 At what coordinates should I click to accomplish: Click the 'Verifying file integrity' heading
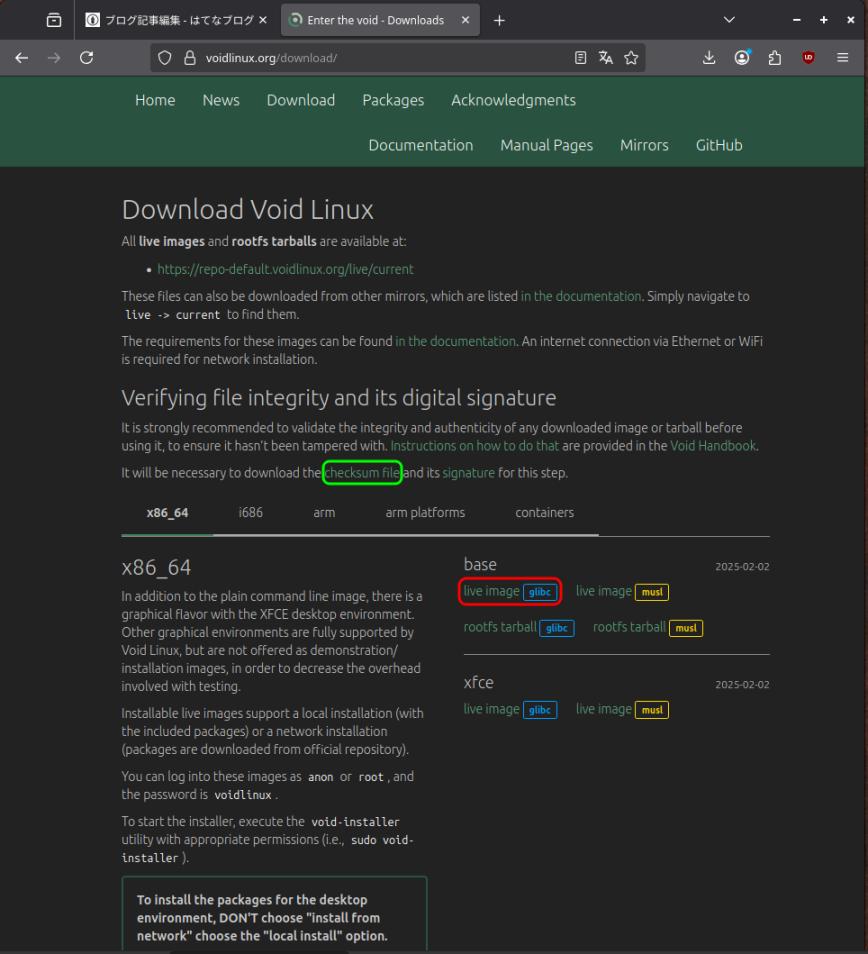339,398
